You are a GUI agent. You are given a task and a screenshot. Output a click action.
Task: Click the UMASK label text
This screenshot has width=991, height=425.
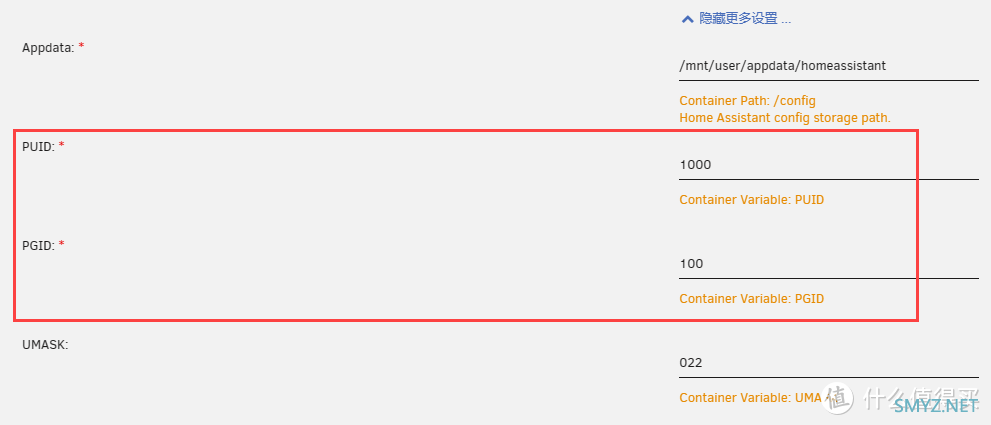click(x=45, y=345)
